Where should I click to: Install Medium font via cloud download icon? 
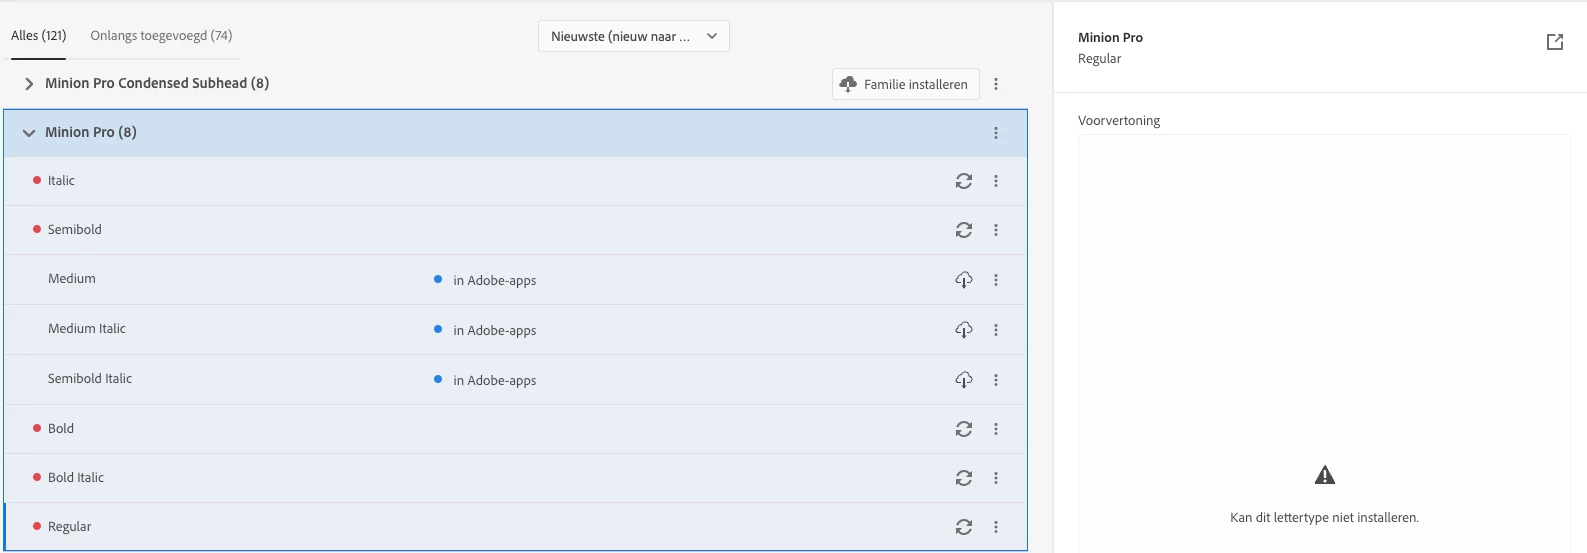click(963, 280)
